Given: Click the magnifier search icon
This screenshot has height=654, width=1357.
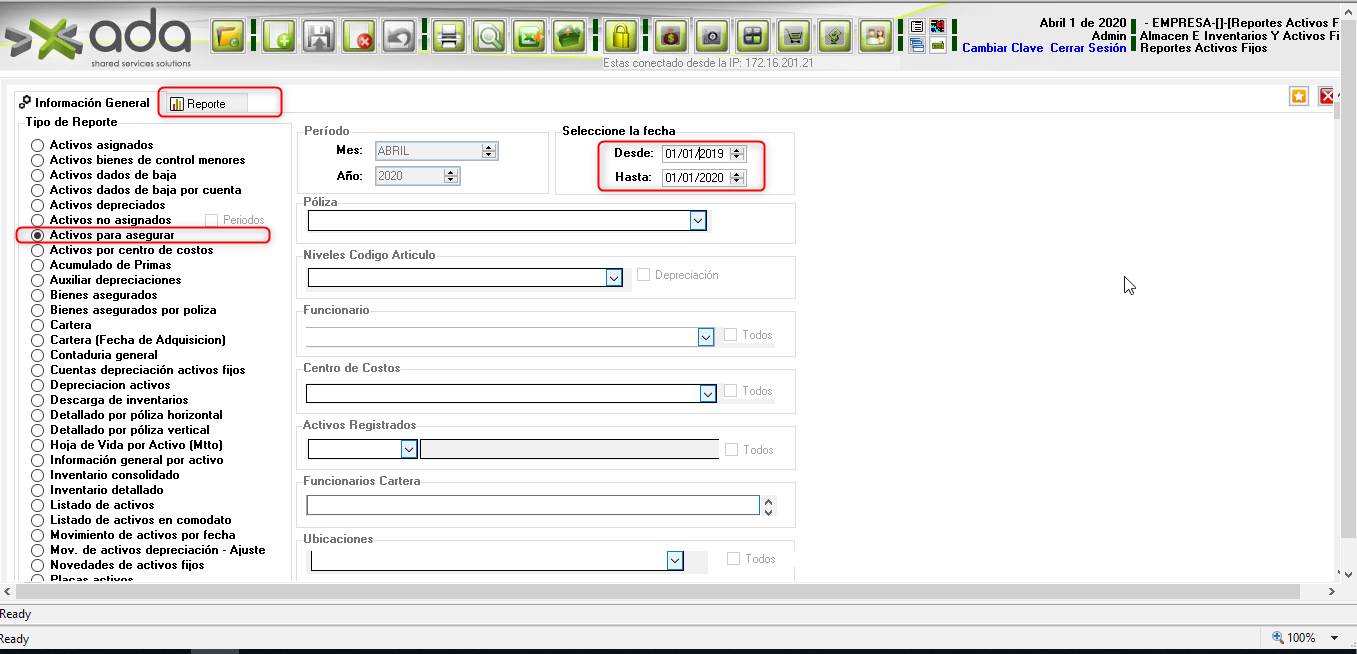Looking at the screenshot, I should pos(490,38).
